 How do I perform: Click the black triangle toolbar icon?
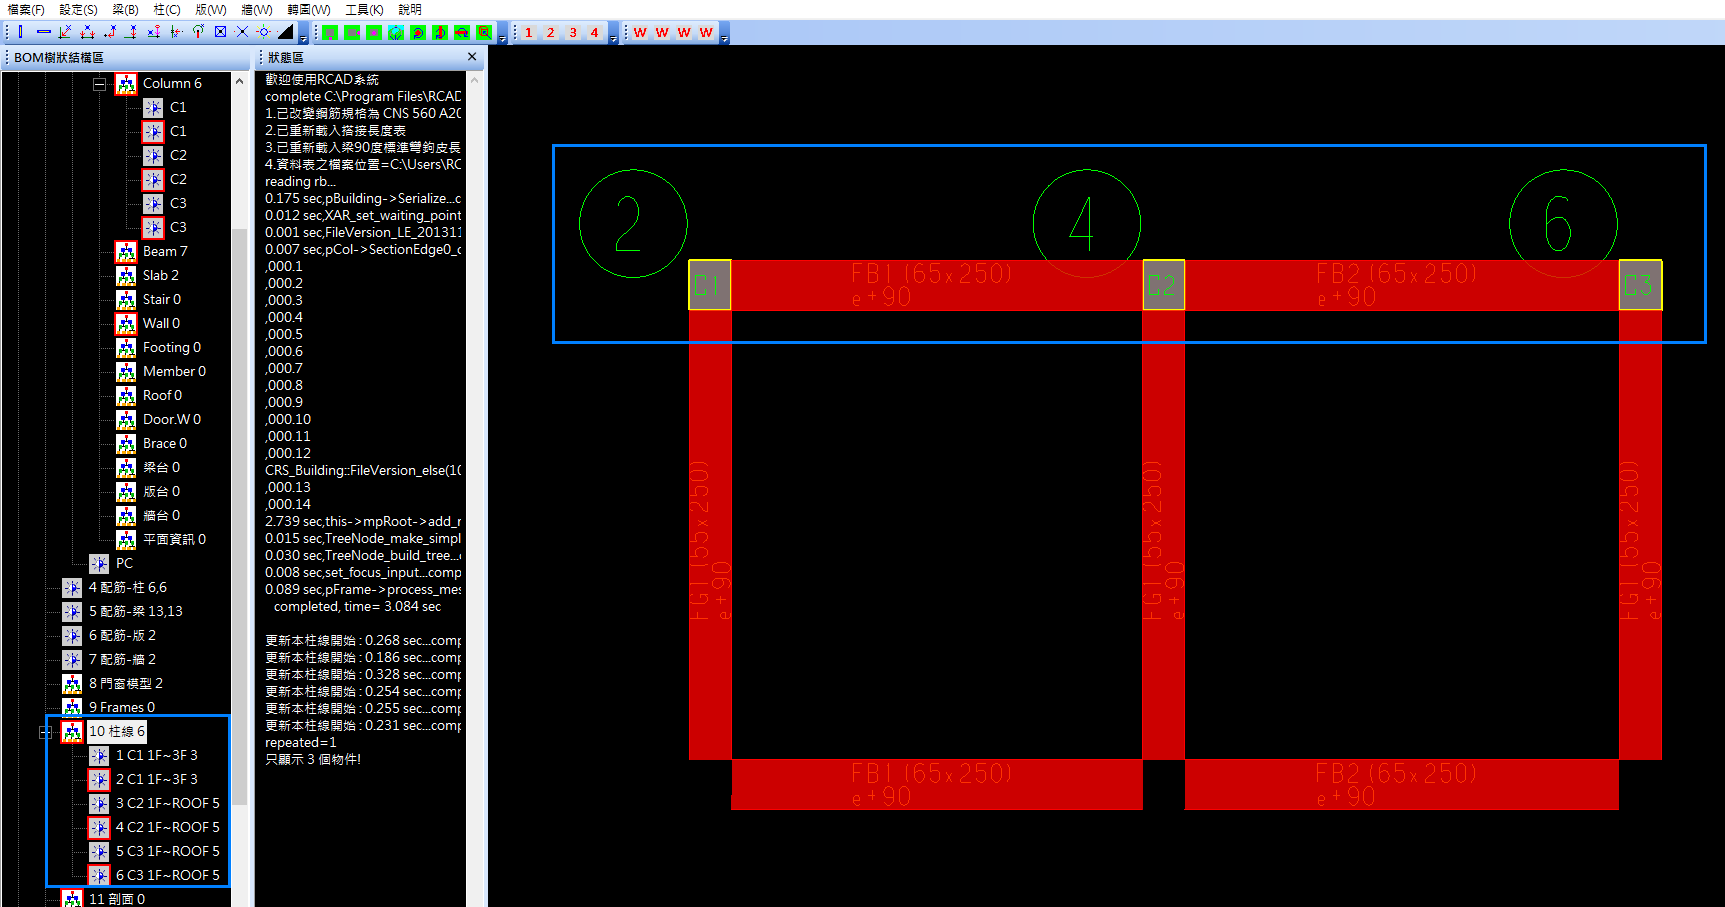(x=286, y=32)
